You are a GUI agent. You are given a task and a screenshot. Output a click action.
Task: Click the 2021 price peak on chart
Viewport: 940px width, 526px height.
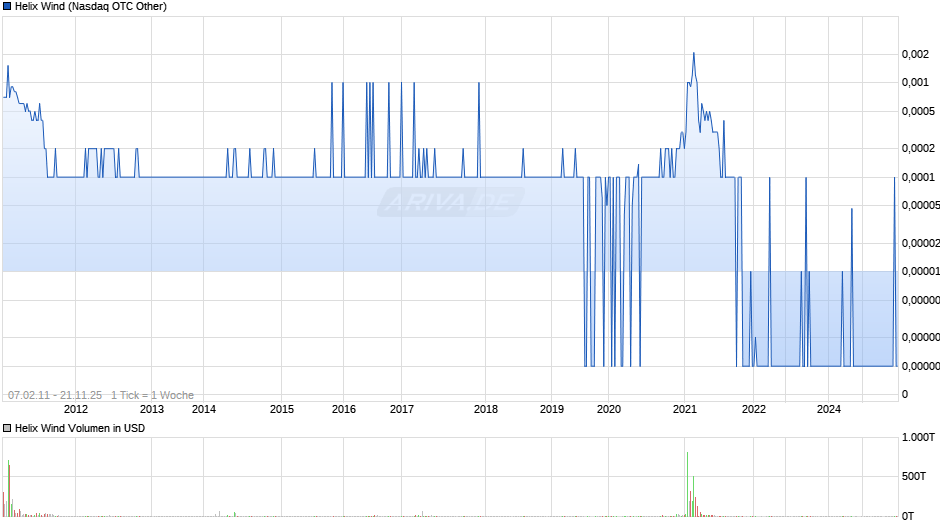point(694,53)
